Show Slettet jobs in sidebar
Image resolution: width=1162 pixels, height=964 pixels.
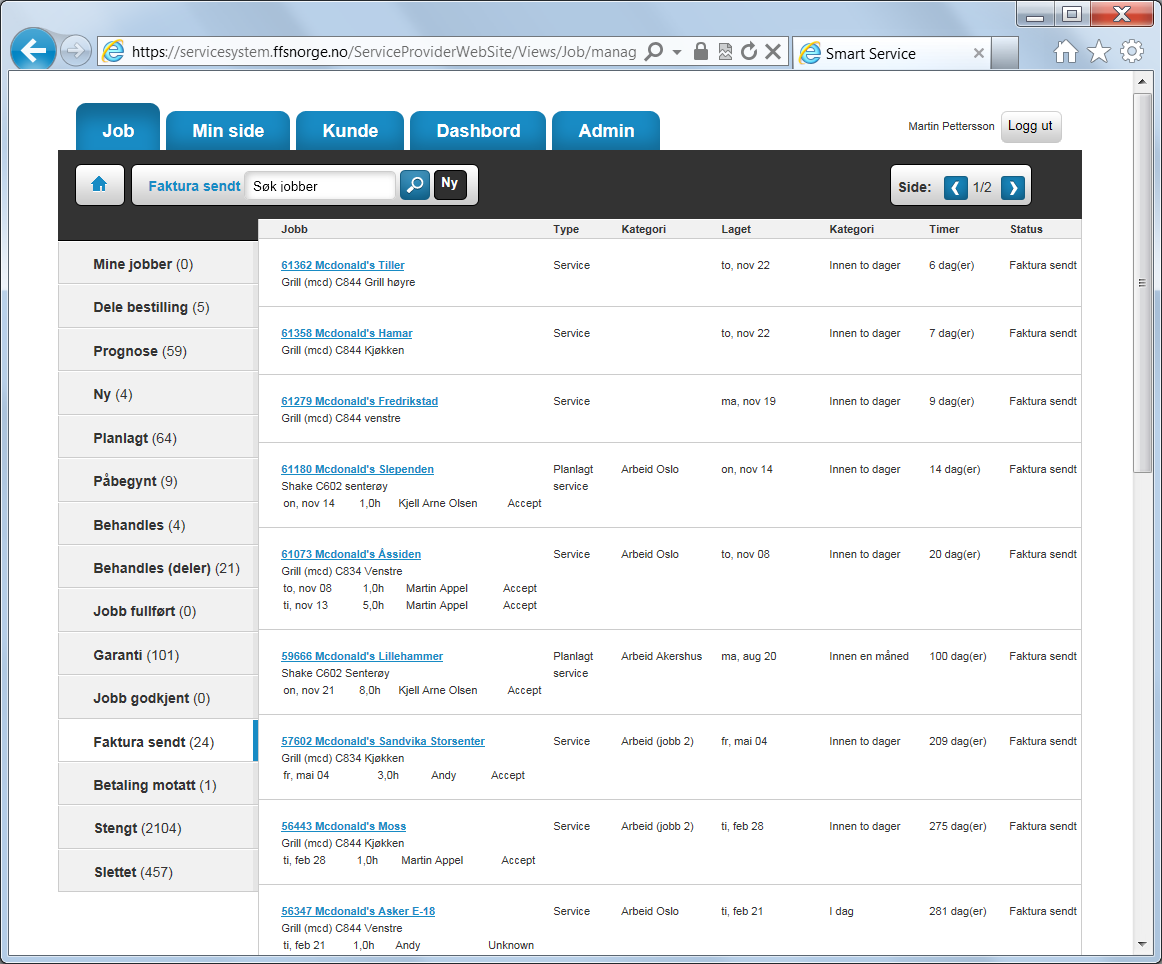(x=158, y=872)
